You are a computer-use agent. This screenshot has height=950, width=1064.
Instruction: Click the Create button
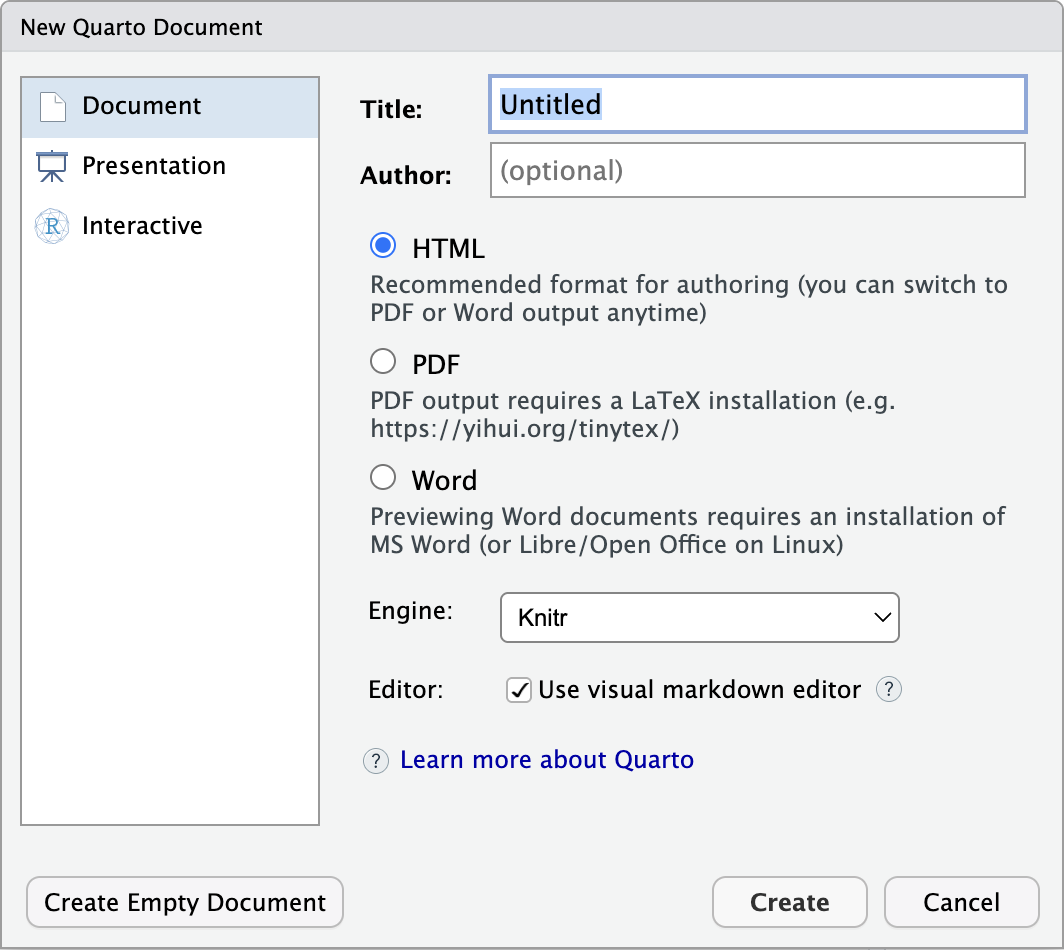click(x=789, y=901)
